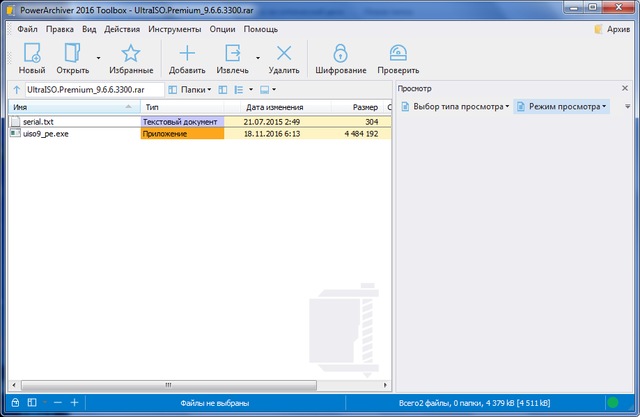
Task: Expand the Папки (Folders) dropdown
Action: point(189,90)
